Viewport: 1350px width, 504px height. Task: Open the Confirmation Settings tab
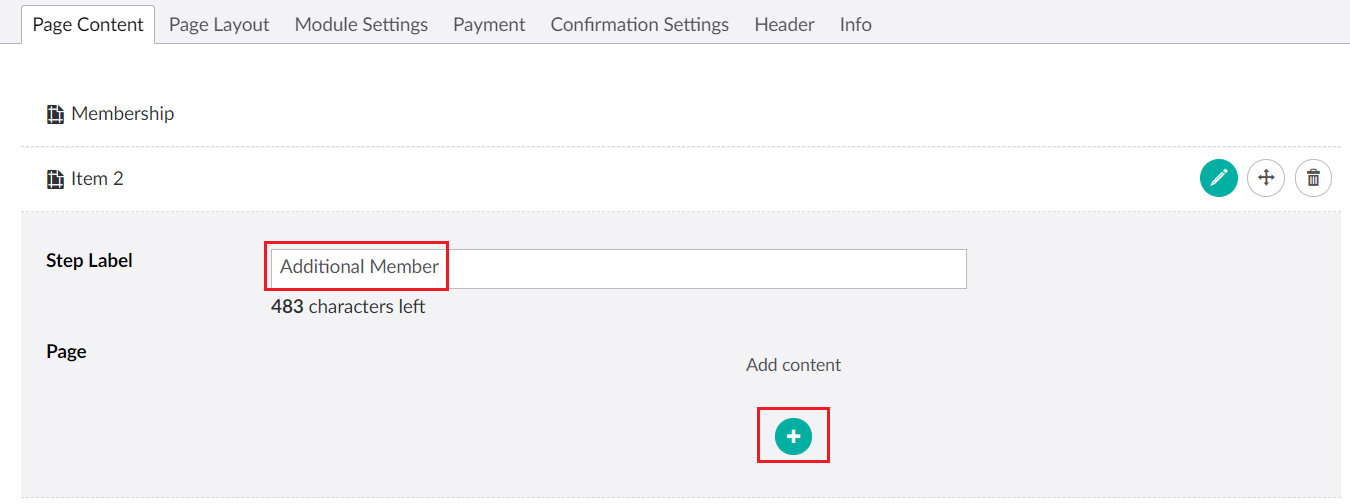click(639, 25)
